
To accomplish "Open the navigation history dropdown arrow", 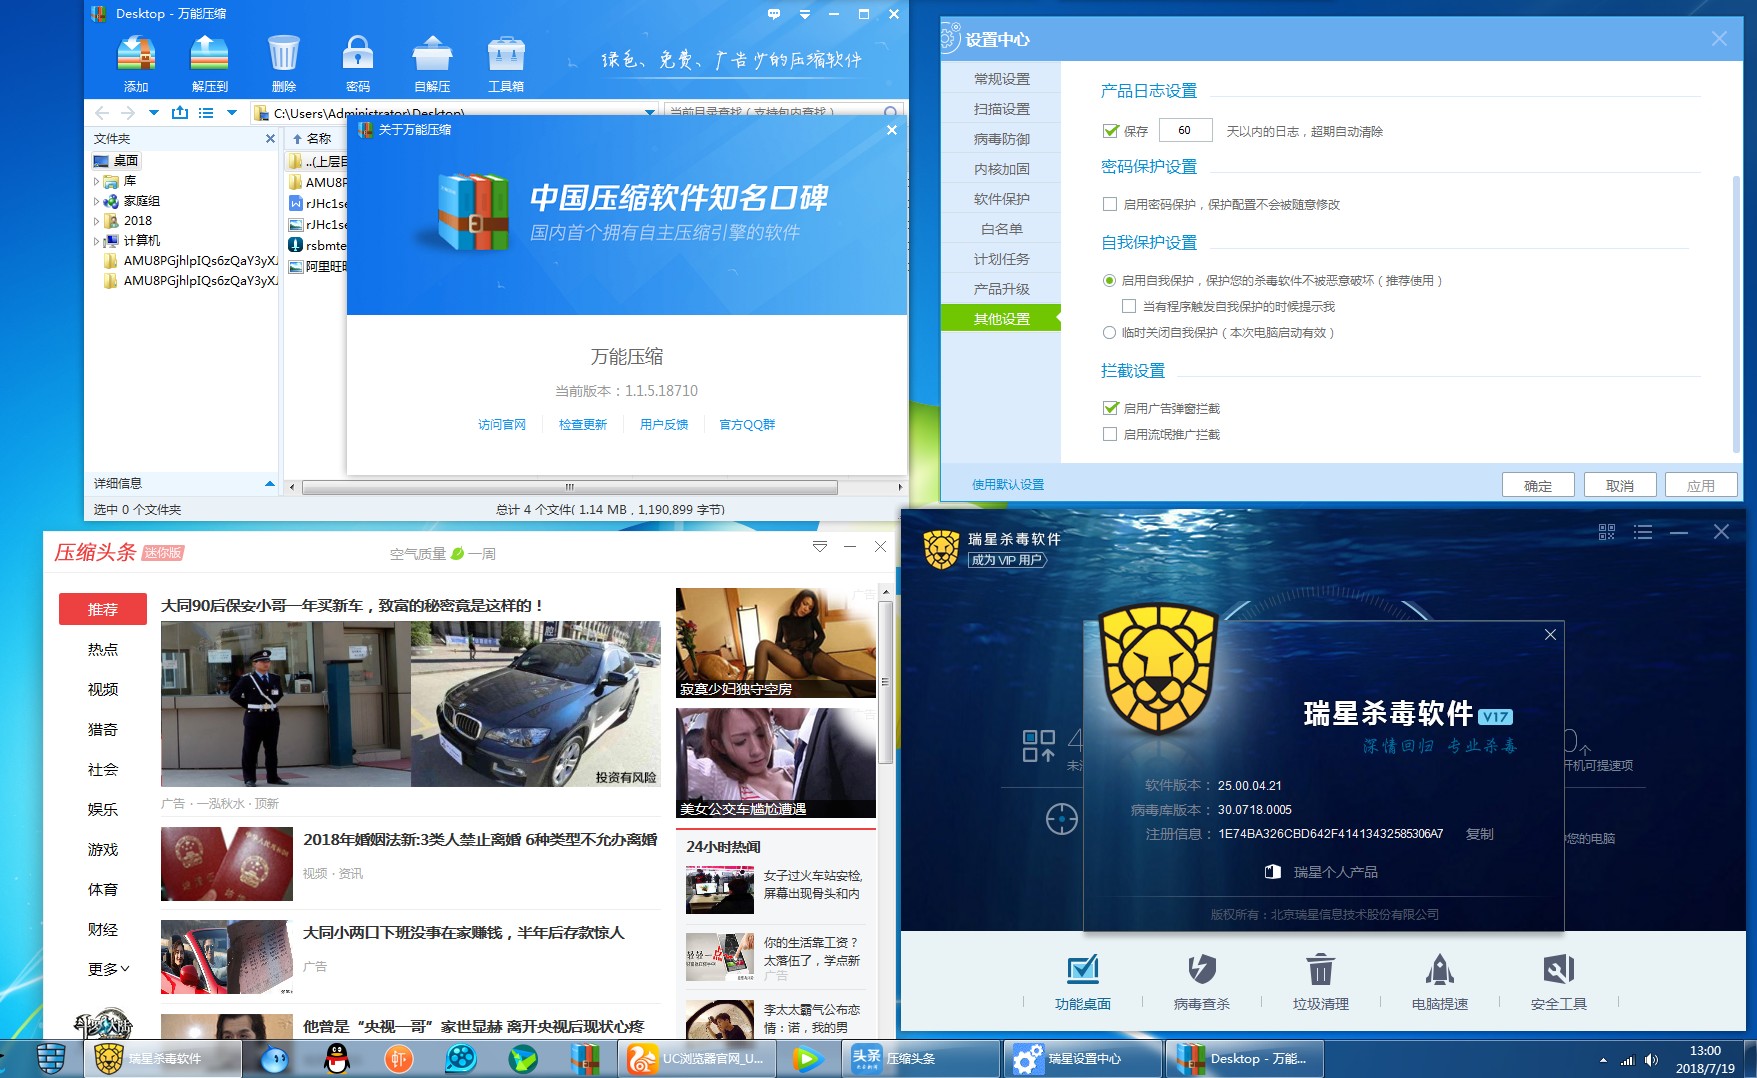I will click(x=154, y=113).
